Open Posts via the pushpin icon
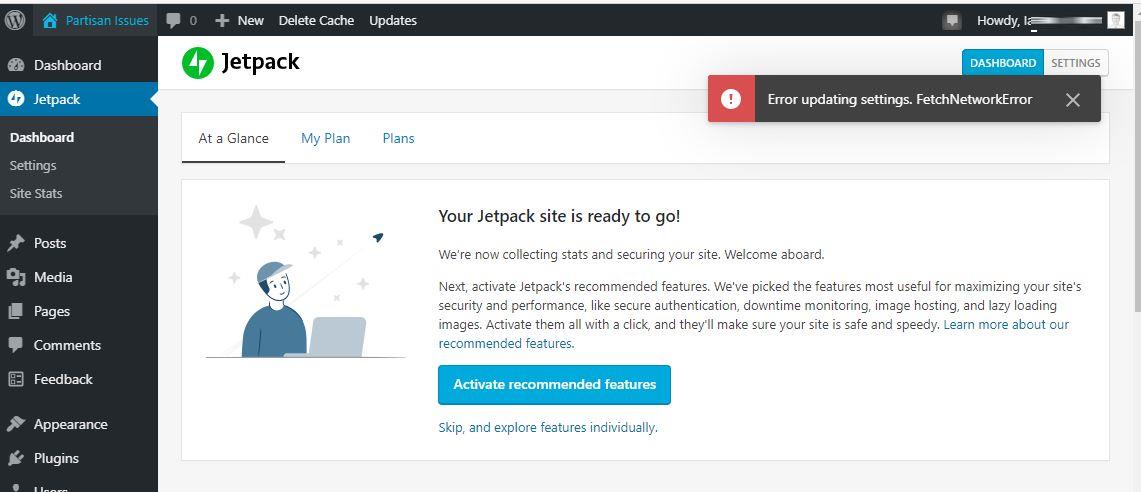 click(16, 243)
